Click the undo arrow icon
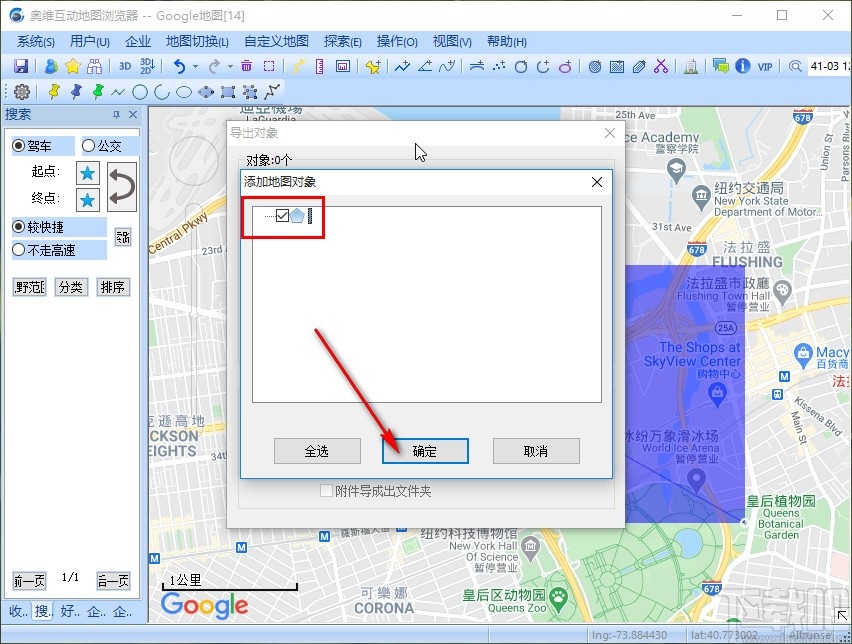This screenshot has width=852, height=644. coord(181,64)
